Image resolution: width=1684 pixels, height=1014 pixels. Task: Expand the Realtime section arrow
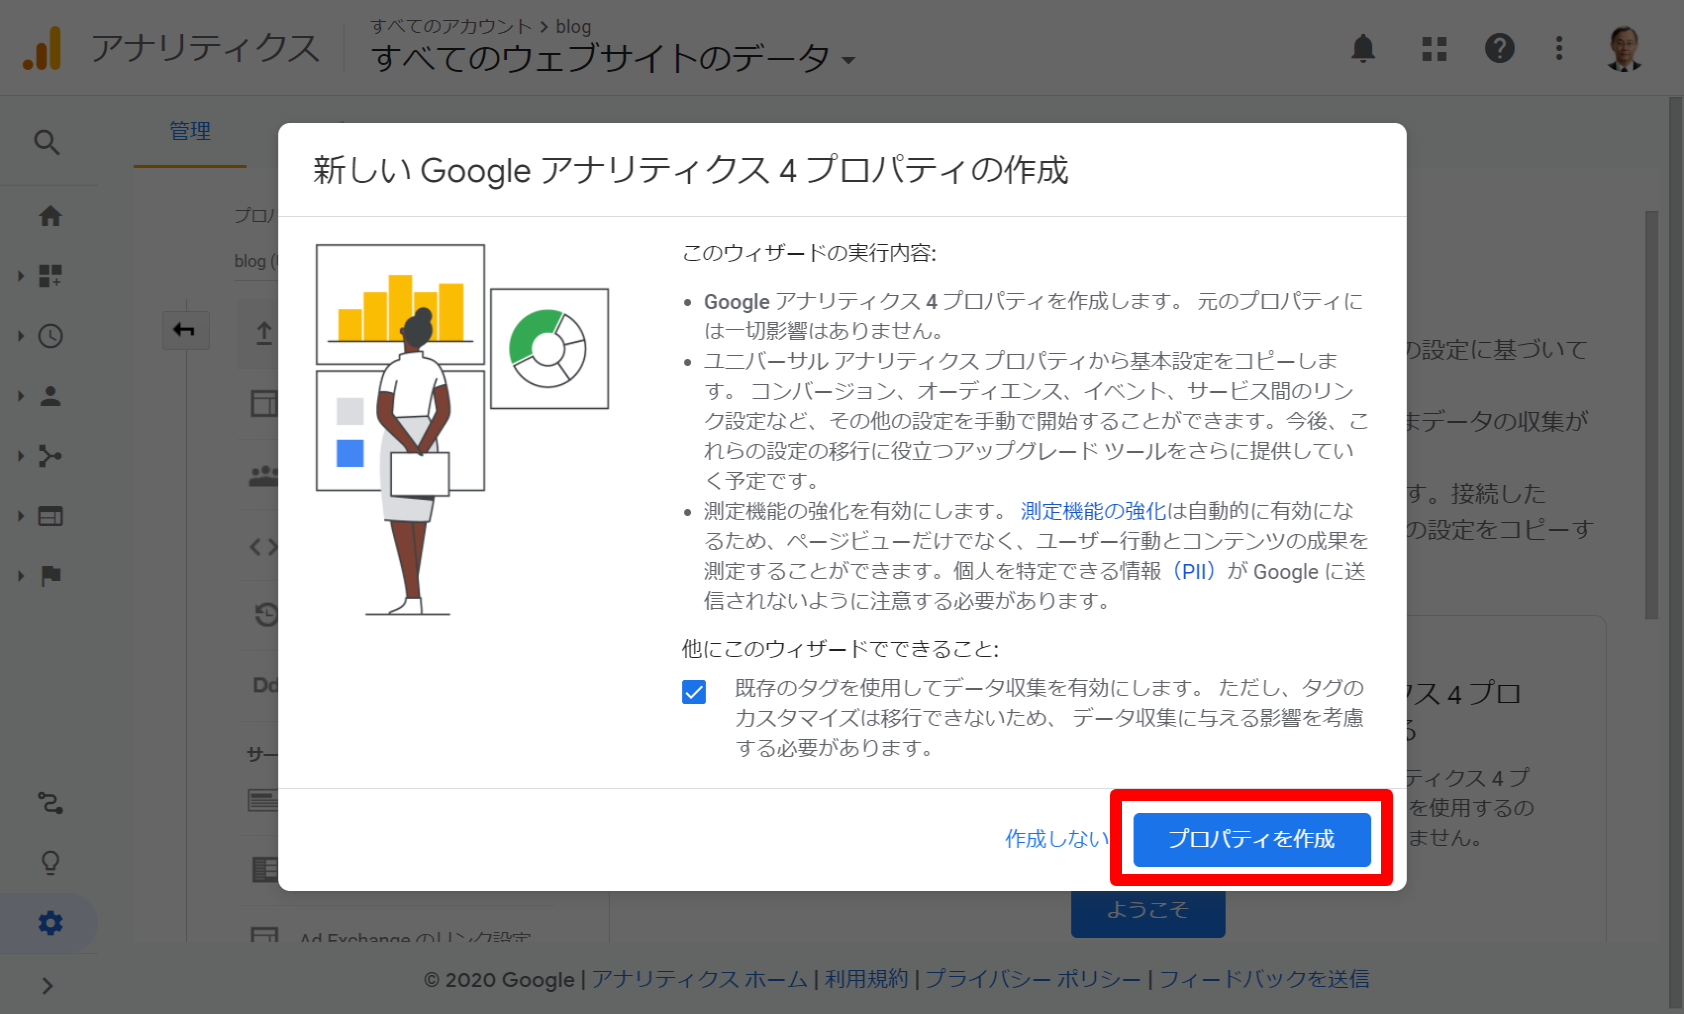click(x=20, y=336)
